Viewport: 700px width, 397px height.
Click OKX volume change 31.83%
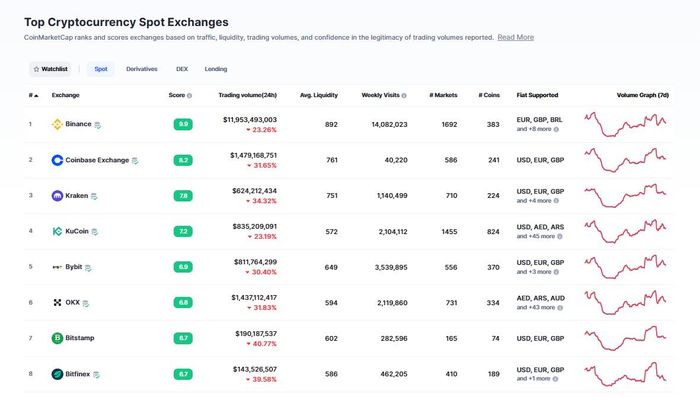tap(262, 308)
